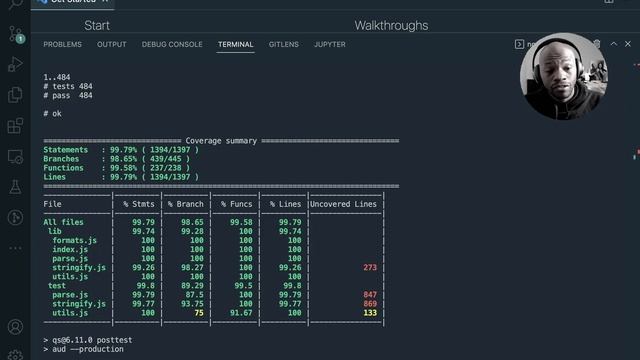Switch to the Problems tab

pos(62,44)
